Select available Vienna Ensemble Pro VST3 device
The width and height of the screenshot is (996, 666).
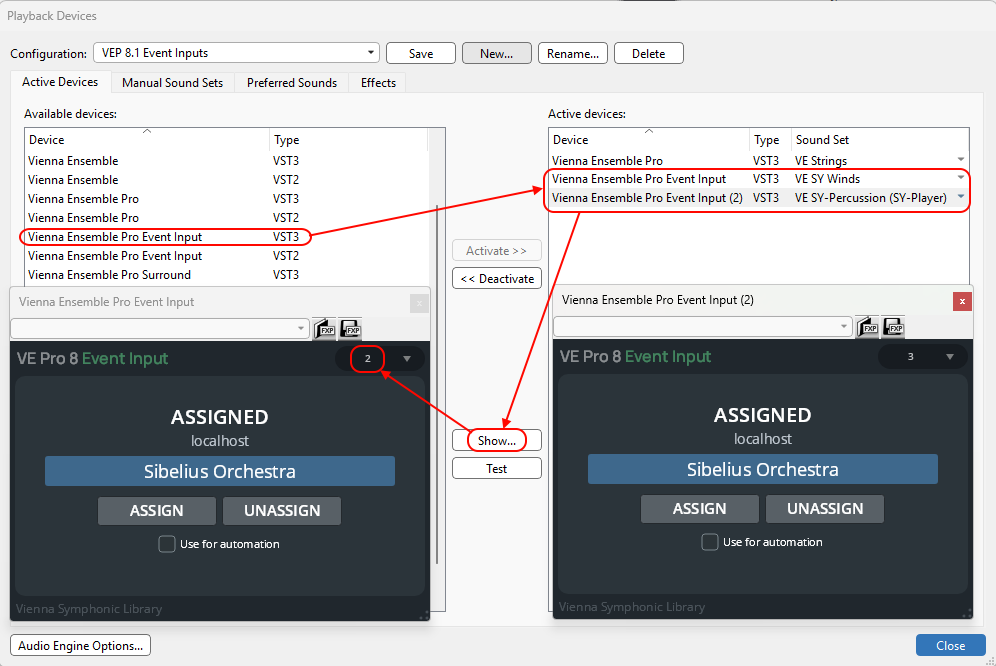[x=227, y=199]
